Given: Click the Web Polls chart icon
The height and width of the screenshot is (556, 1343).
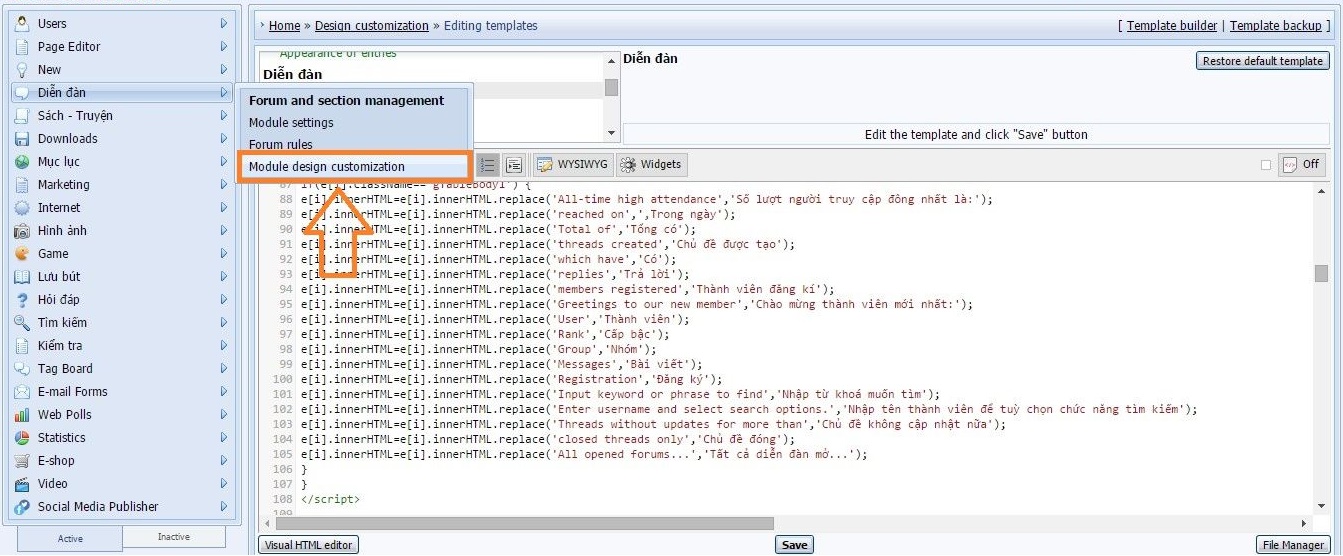Looking at the screenshot, I should pos(22,414).
